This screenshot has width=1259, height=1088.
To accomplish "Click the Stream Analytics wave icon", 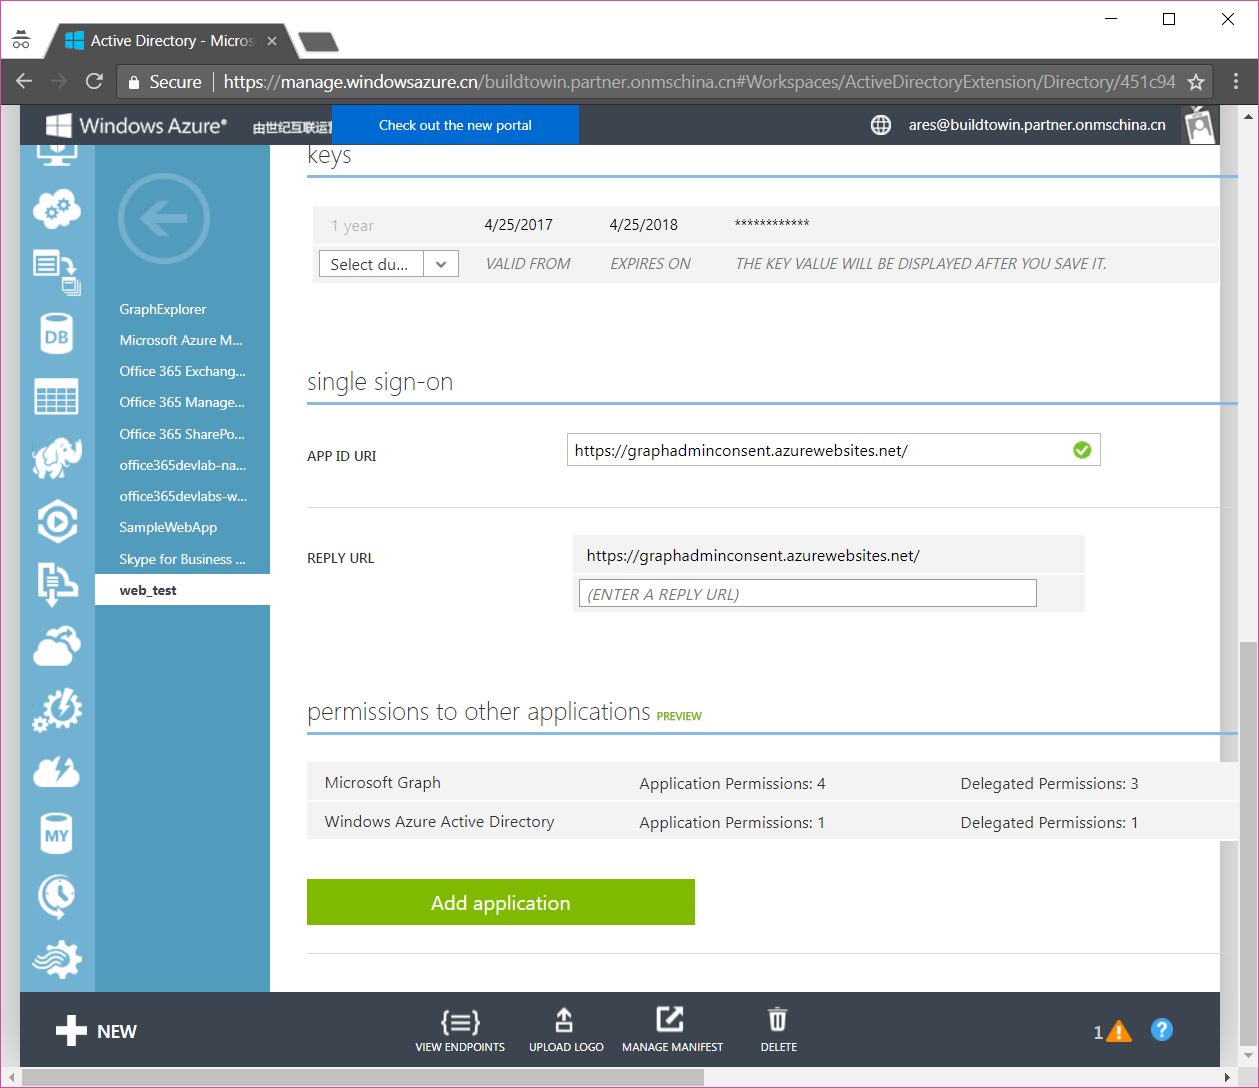I will coord(56,958).
